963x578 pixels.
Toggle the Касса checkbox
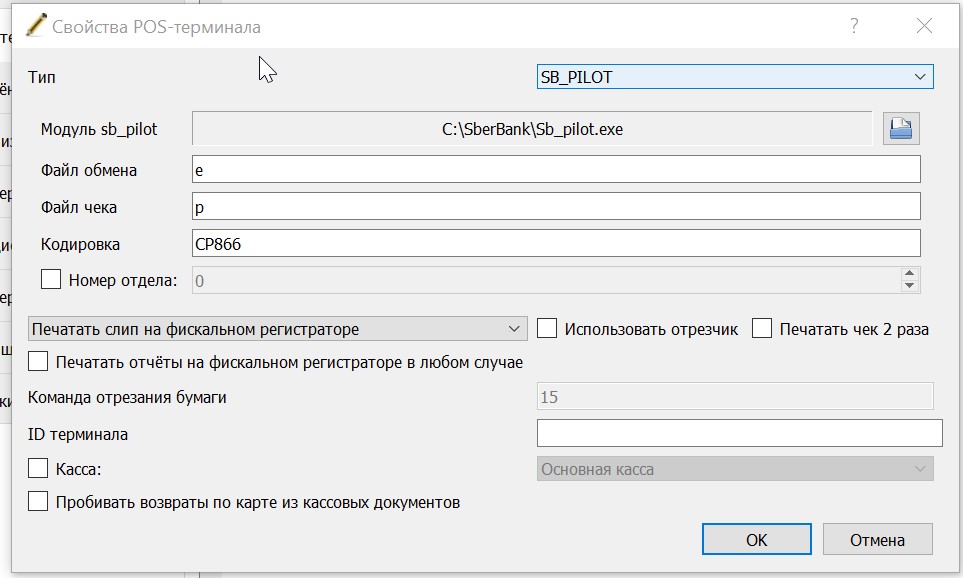point(38,469)
